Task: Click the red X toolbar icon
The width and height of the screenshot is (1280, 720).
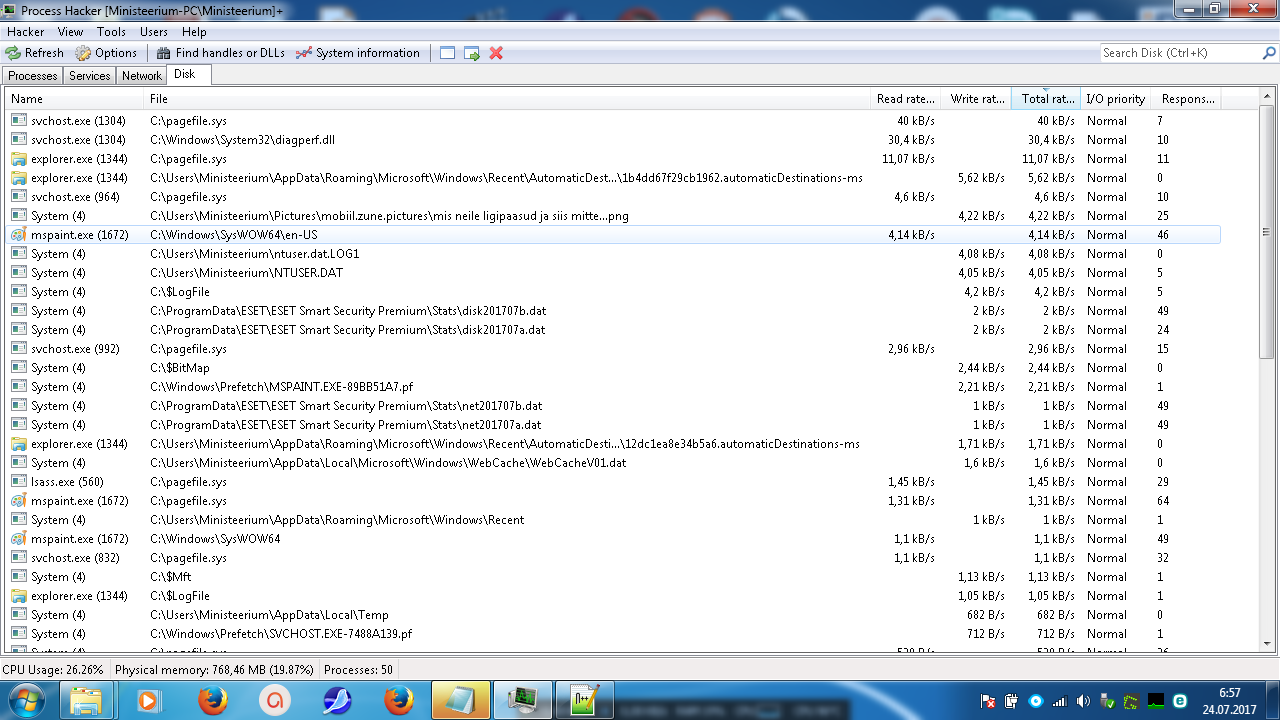Action: [x=496, y=53]
